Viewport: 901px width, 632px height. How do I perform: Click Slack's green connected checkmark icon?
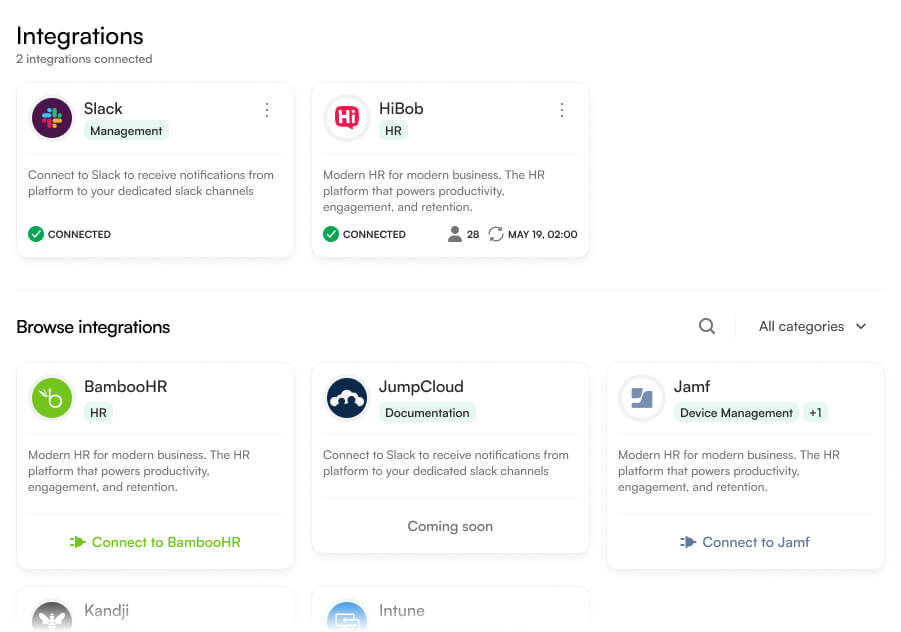pos(36,234)
